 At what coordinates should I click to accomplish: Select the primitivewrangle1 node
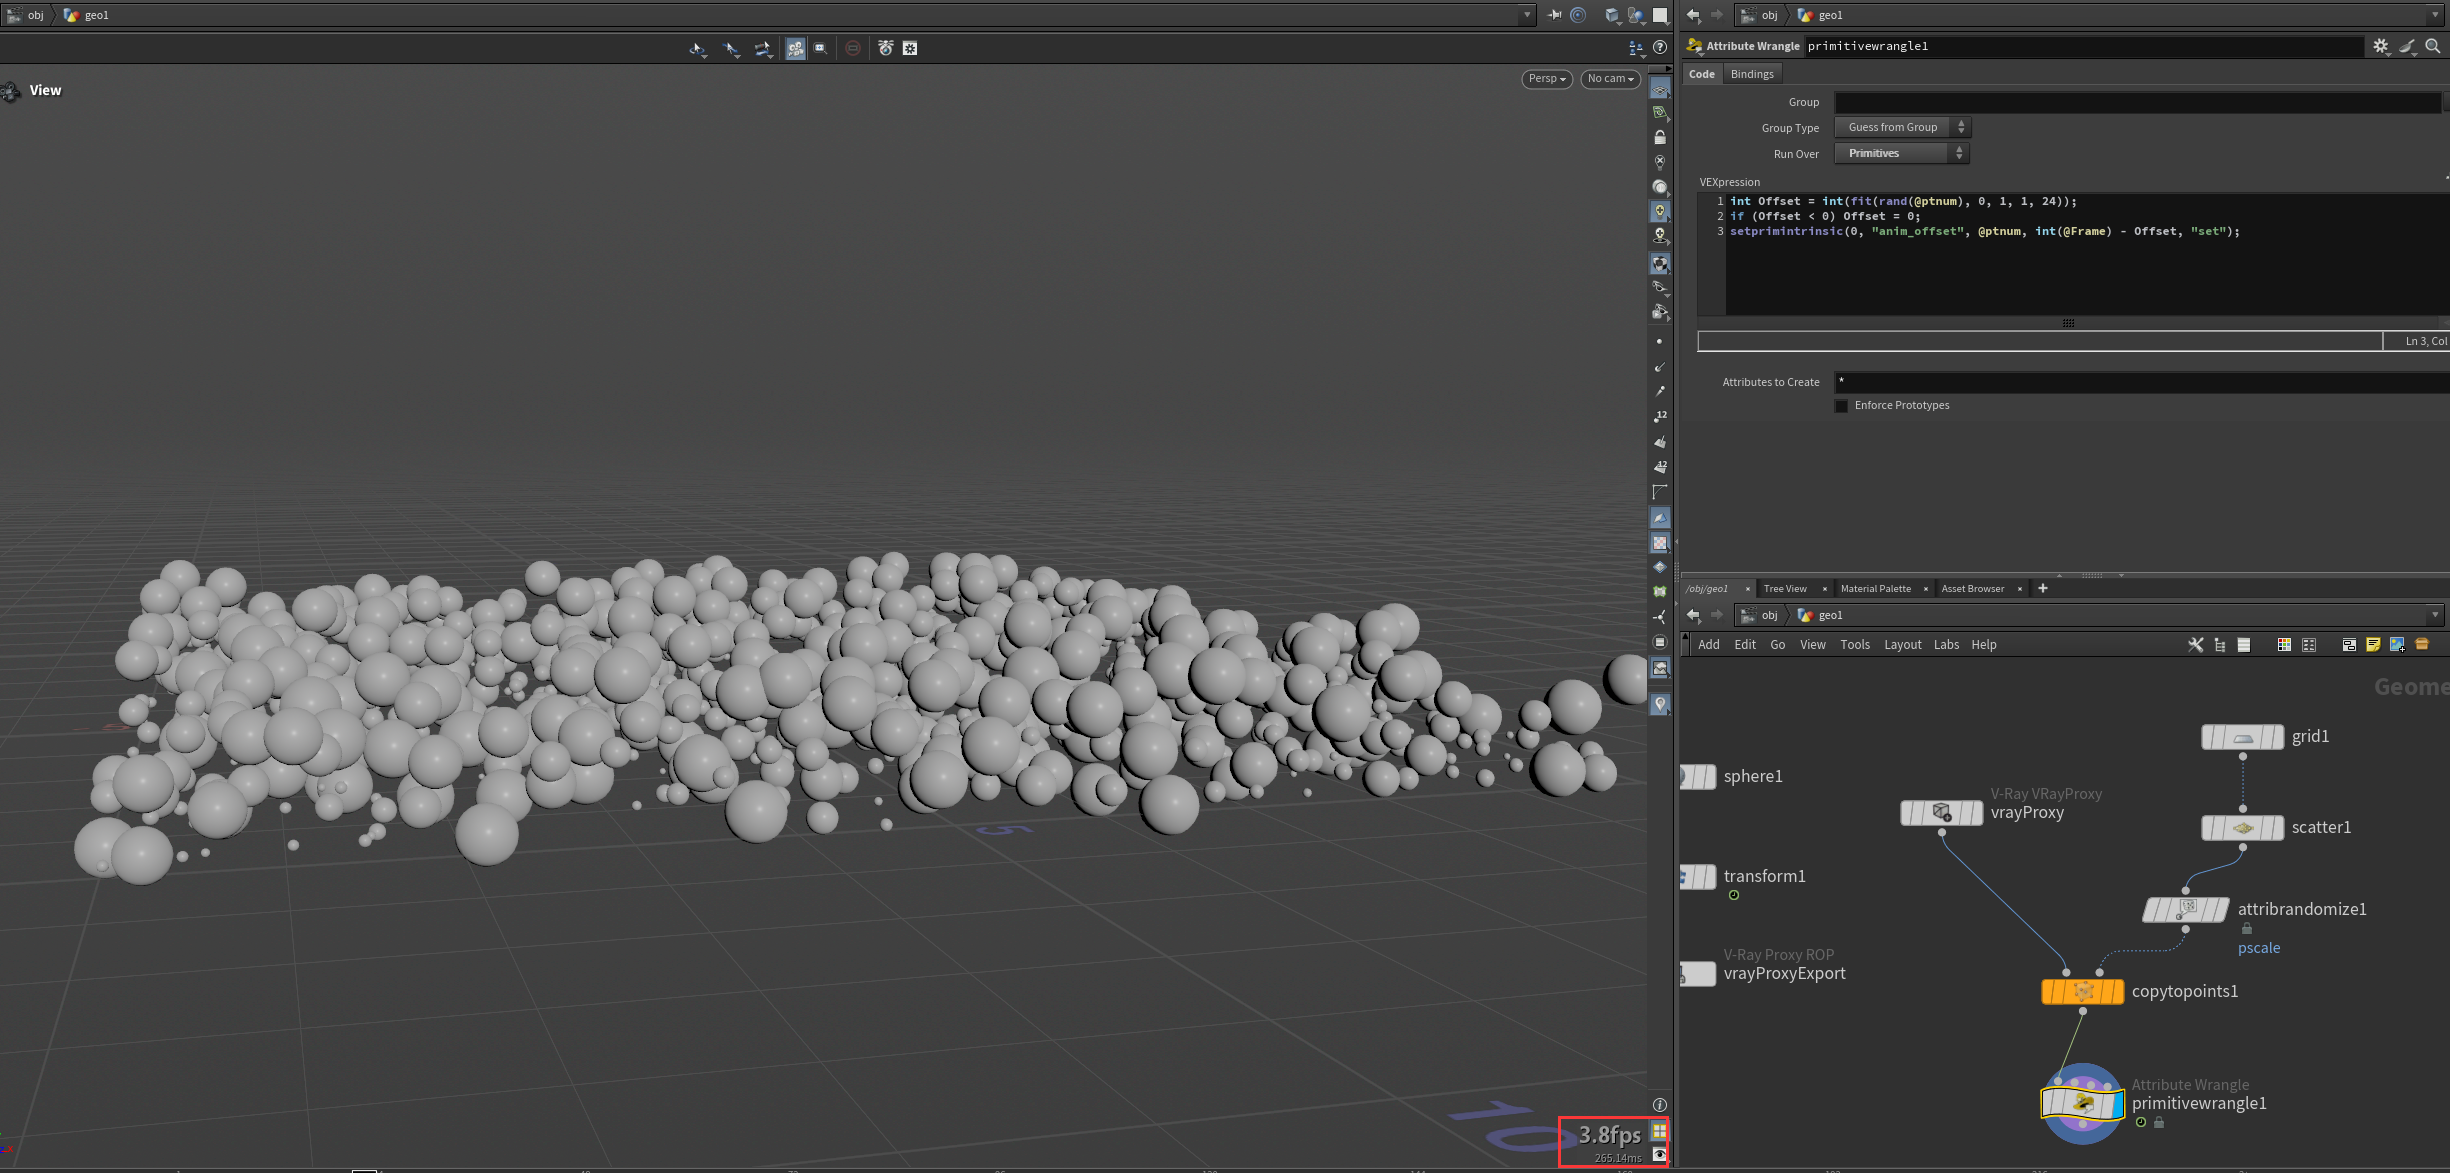coord(2082,1104)
